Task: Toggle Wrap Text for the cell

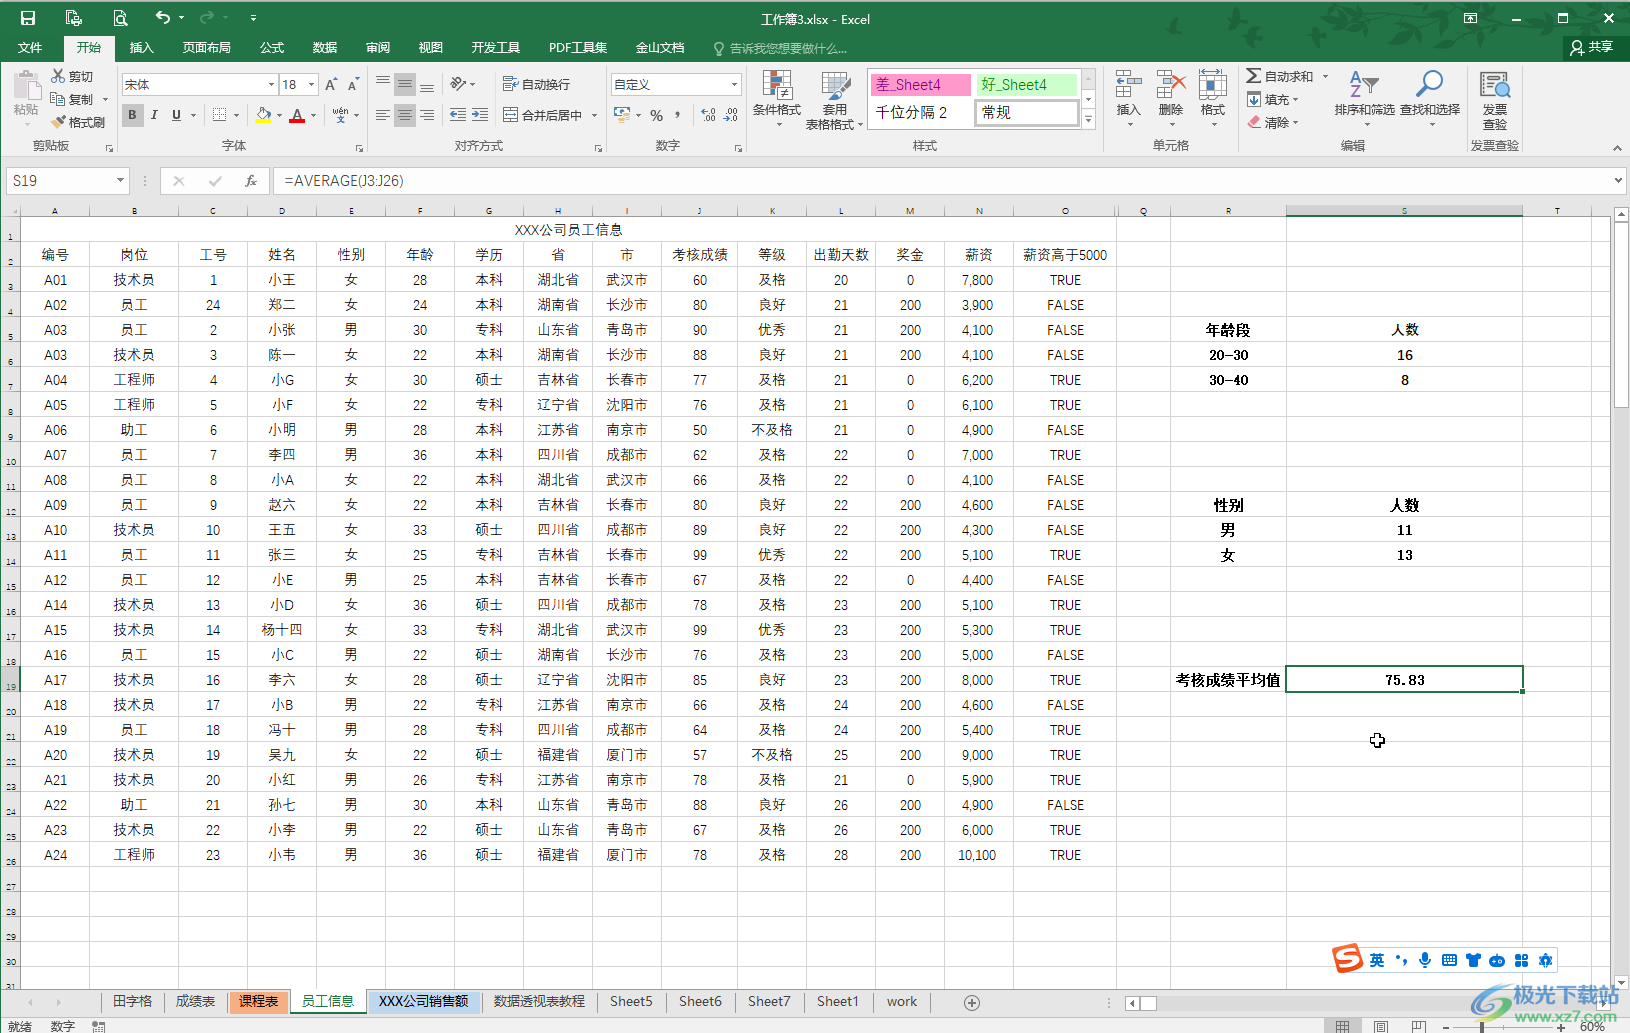Action: tap(537, 85)
